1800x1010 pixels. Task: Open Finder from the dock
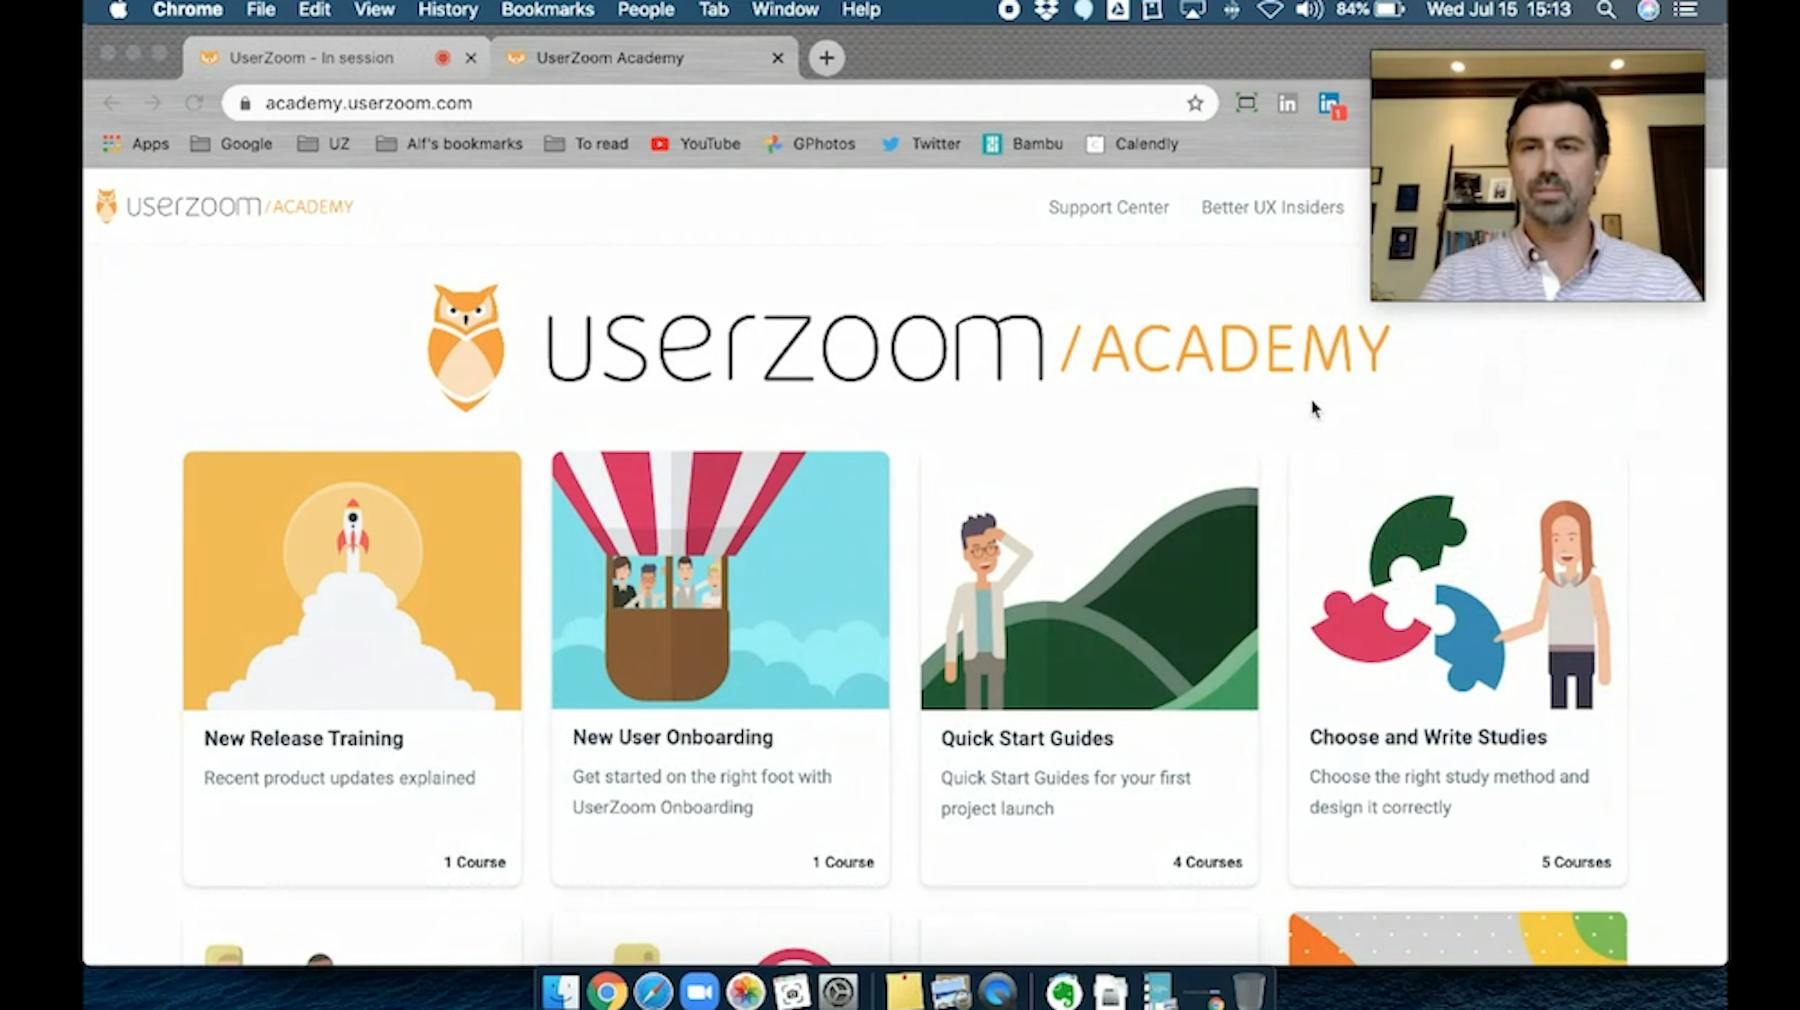pyautogui.click(x=561, y=992)
